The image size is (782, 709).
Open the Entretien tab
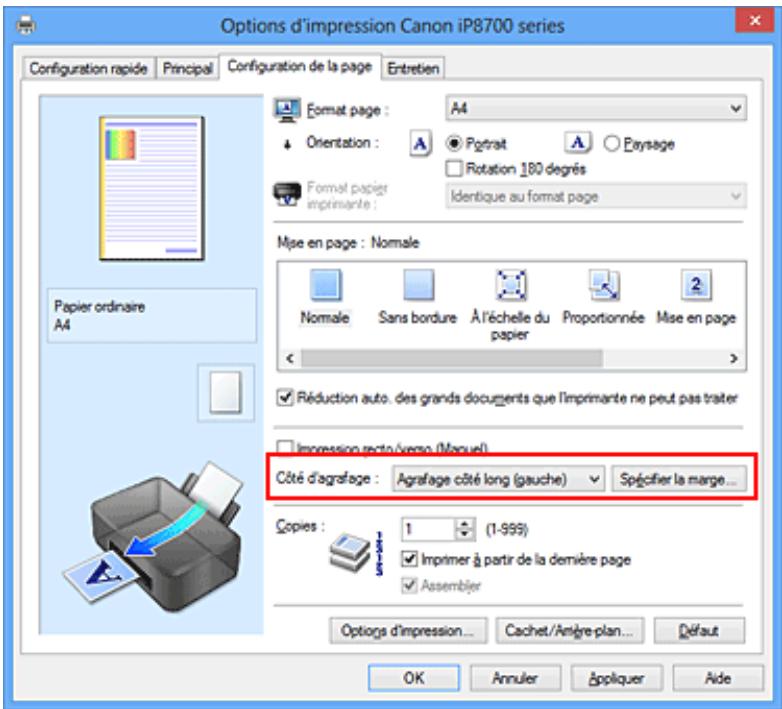[413, 68]
